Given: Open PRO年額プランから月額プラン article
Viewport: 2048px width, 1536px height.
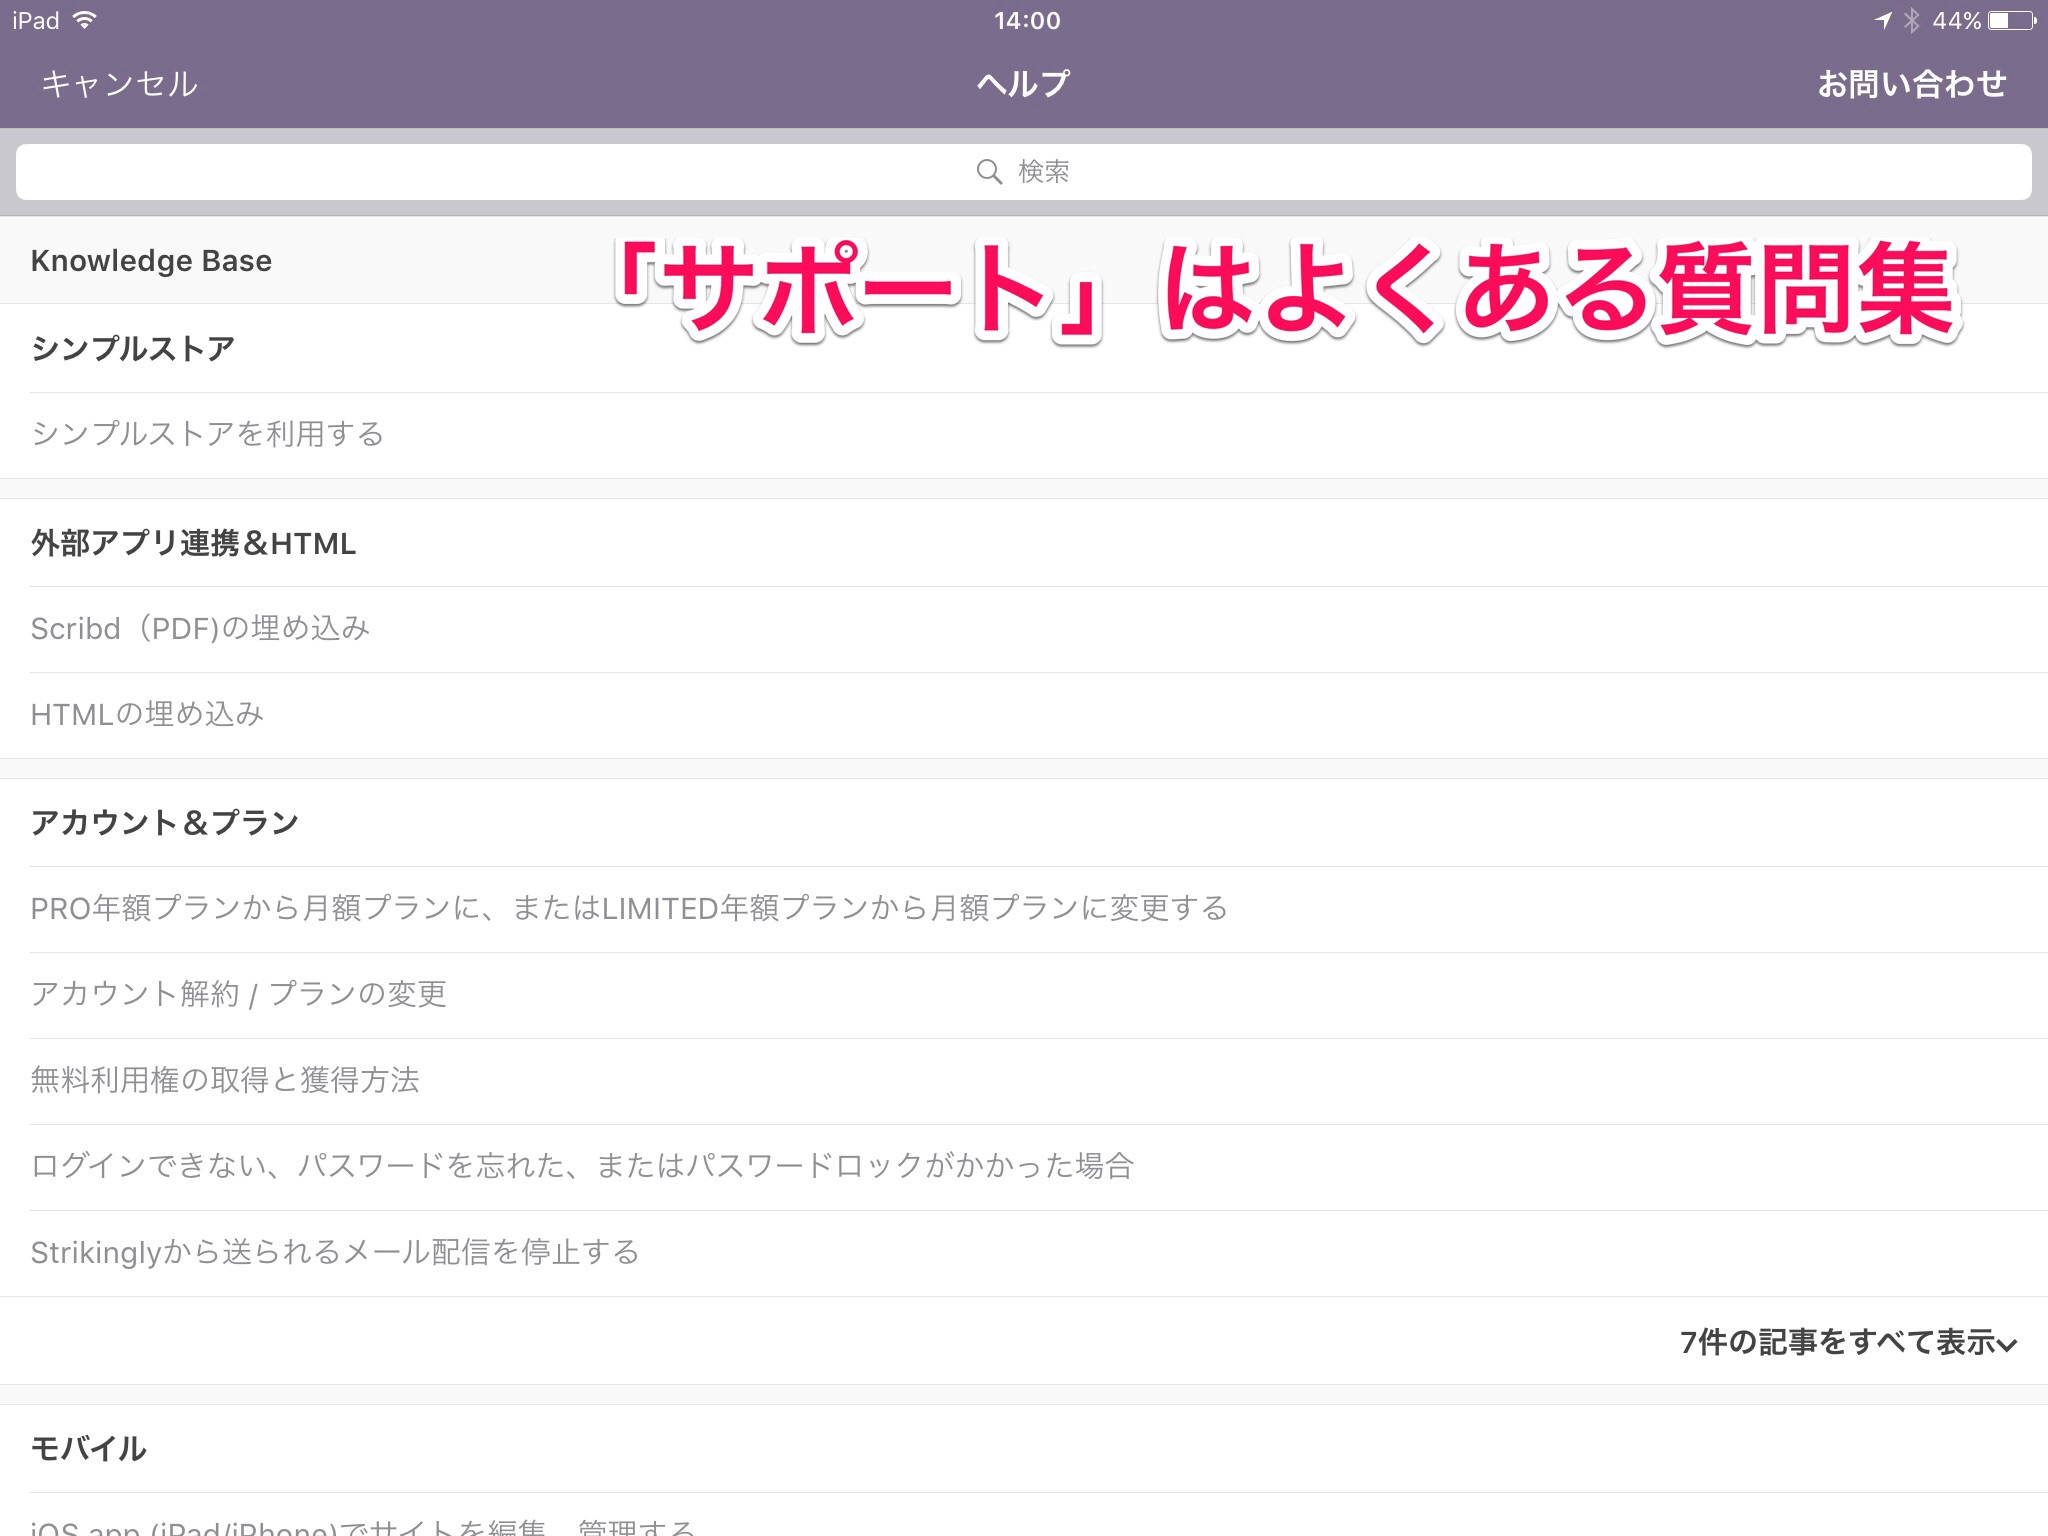Looking at the screenshot, I should point(628,908).
